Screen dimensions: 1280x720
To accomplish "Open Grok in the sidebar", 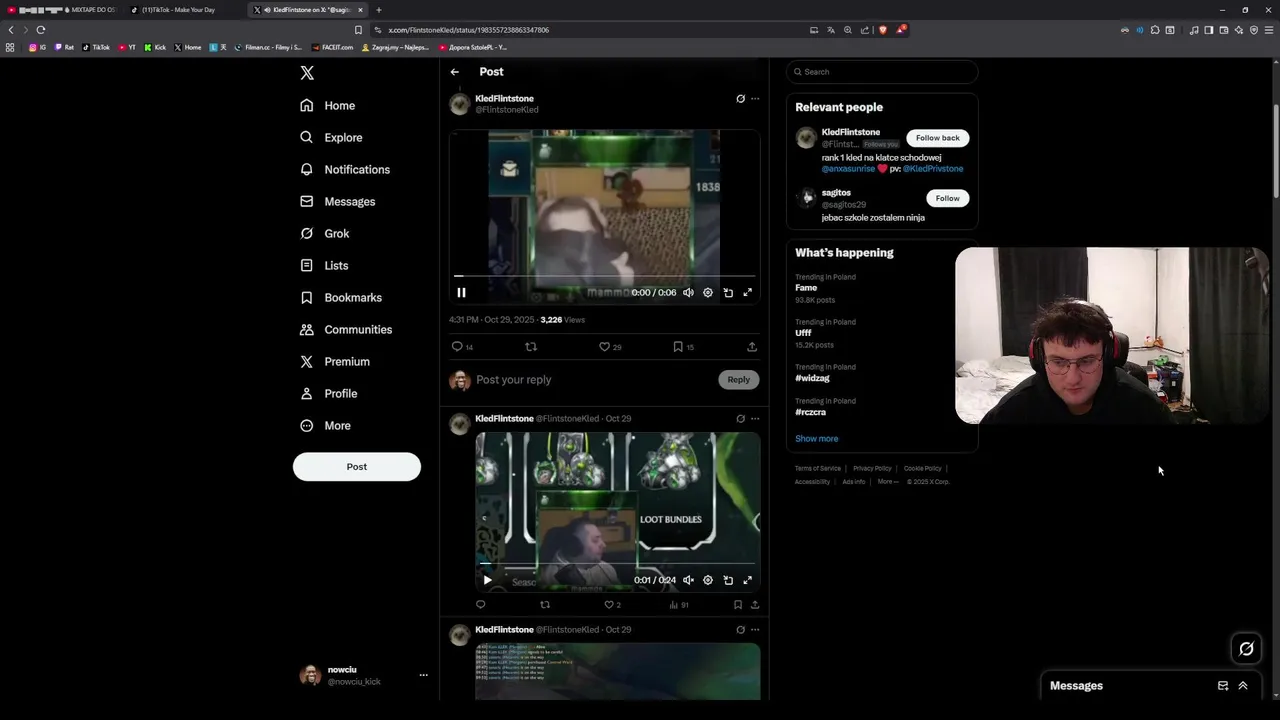I will pos(324,233).
